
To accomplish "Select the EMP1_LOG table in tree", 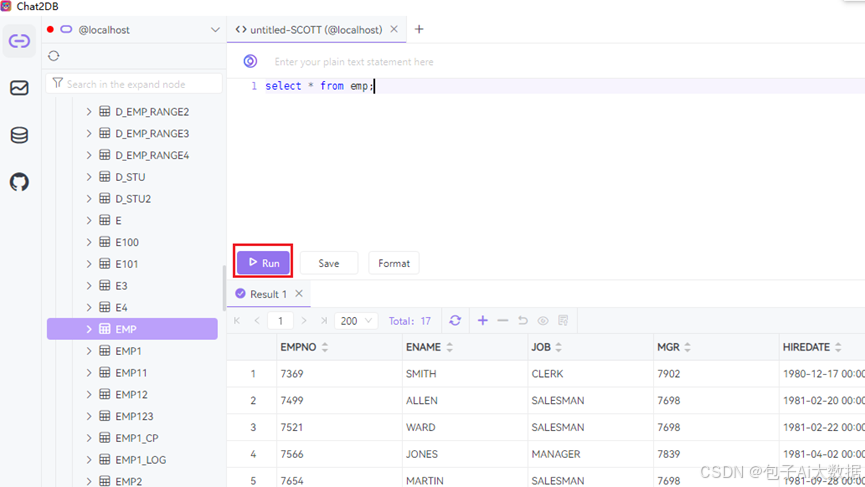I will (x=141, y=459).
